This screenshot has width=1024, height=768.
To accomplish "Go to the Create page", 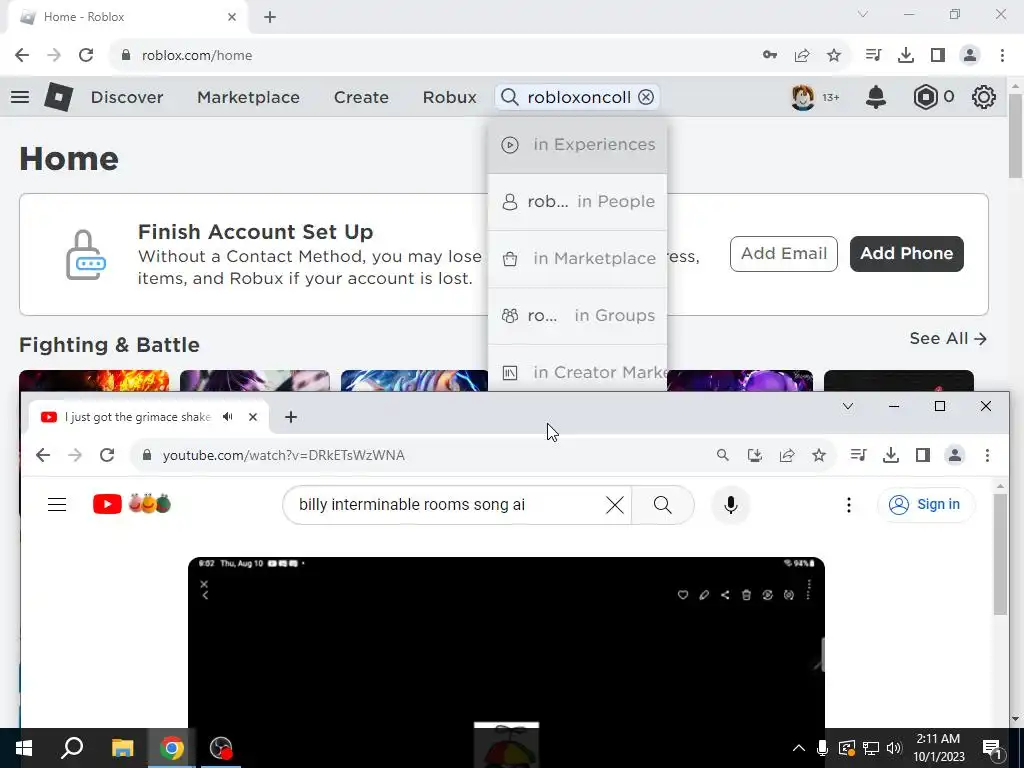I will coord(361,97).
